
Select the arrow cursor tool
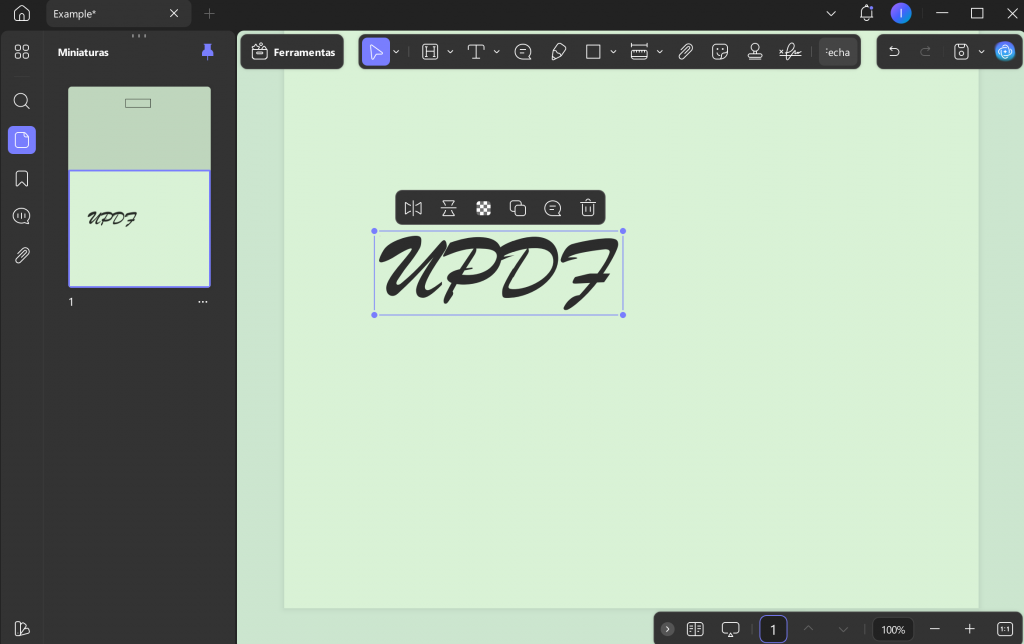click(x=376, y=52)
